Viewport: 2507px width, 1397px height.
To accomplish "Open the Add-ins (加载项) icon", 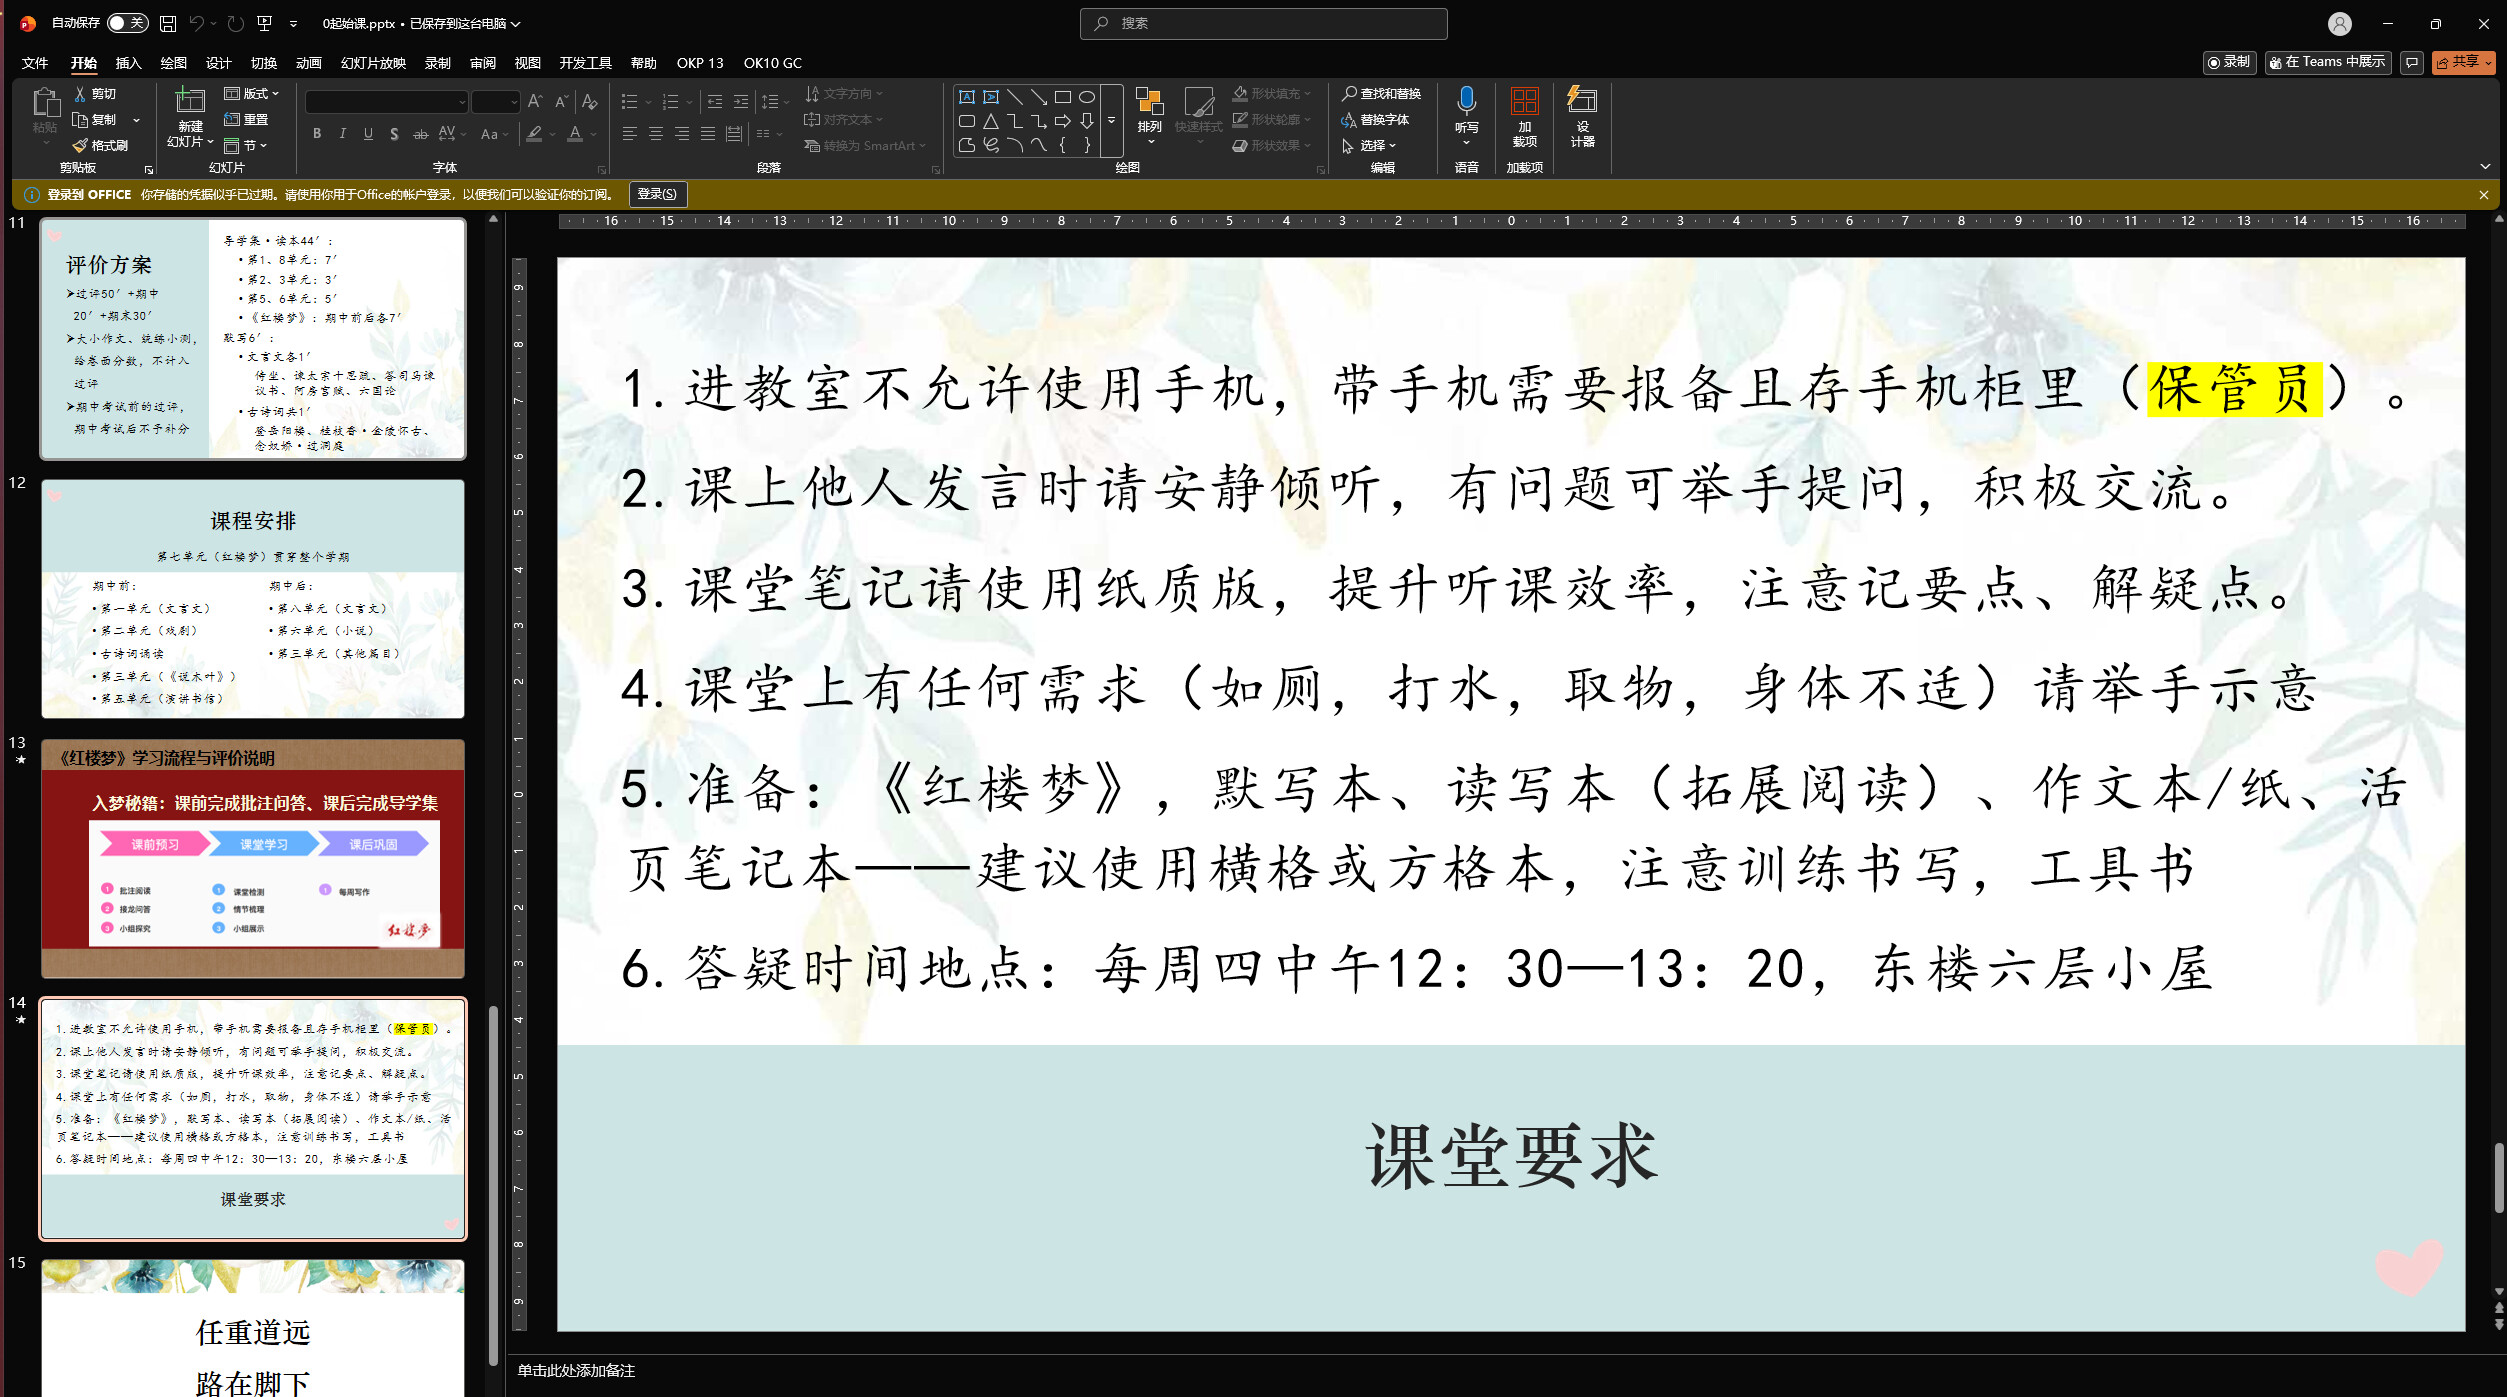I will click(1524, 101).
